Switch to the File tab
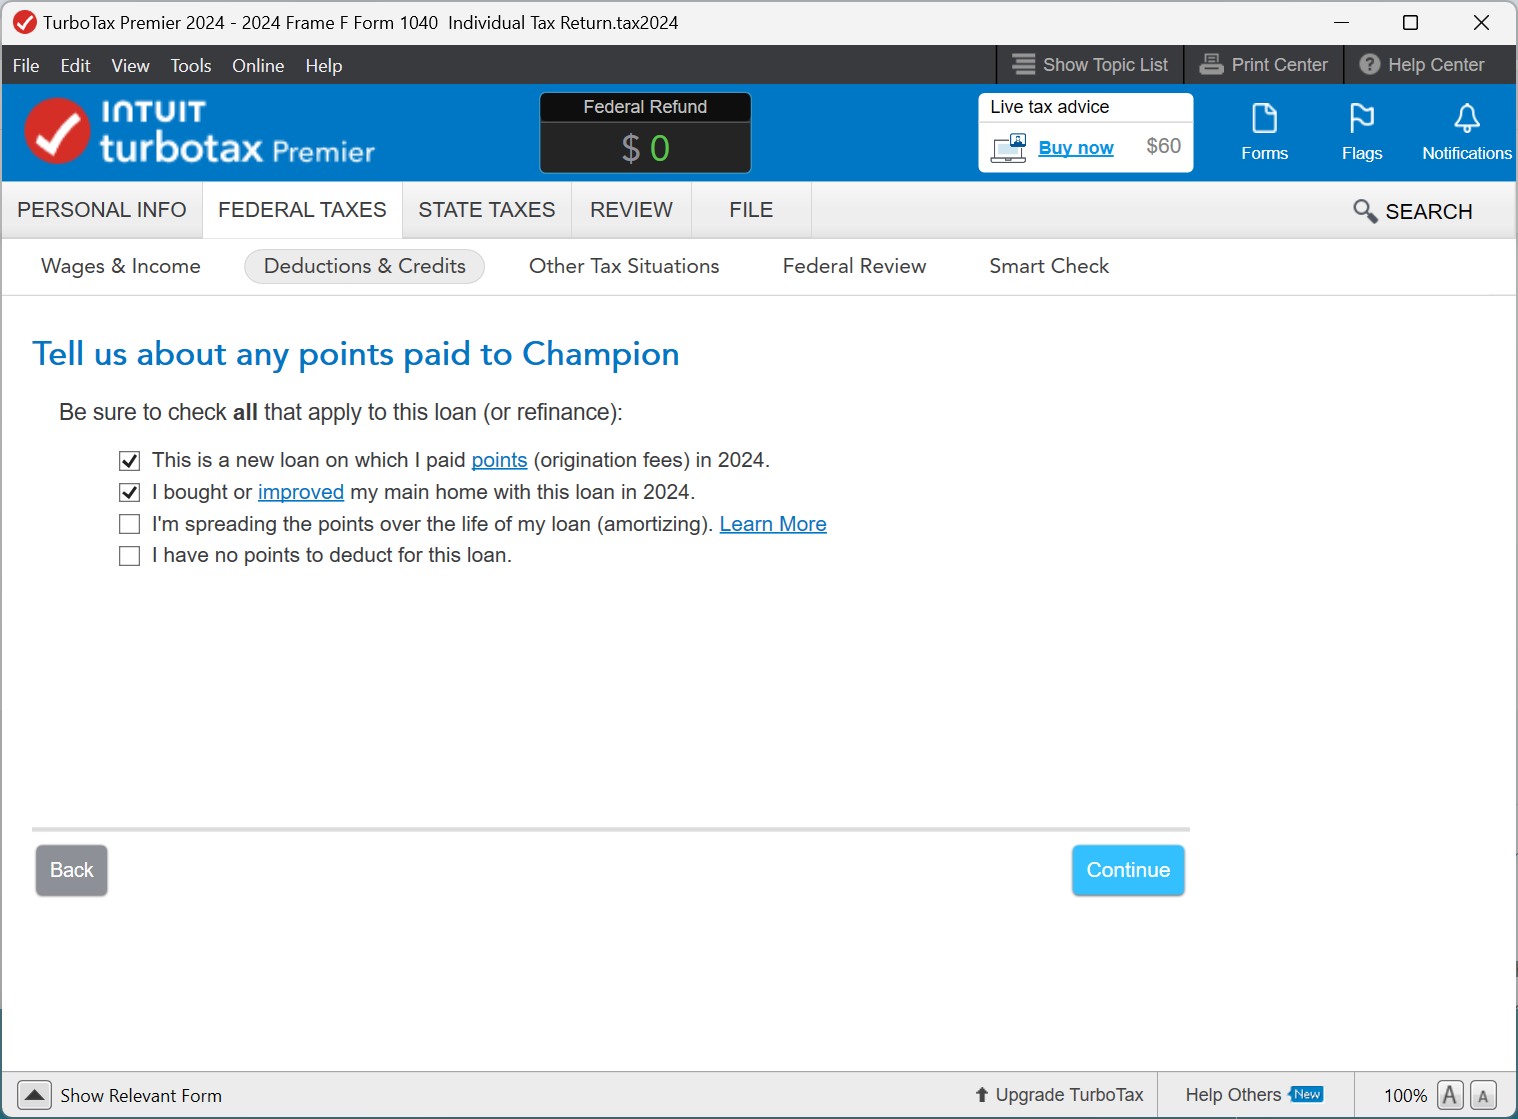Screen dimensions: 1518x1119 [751, 210]
